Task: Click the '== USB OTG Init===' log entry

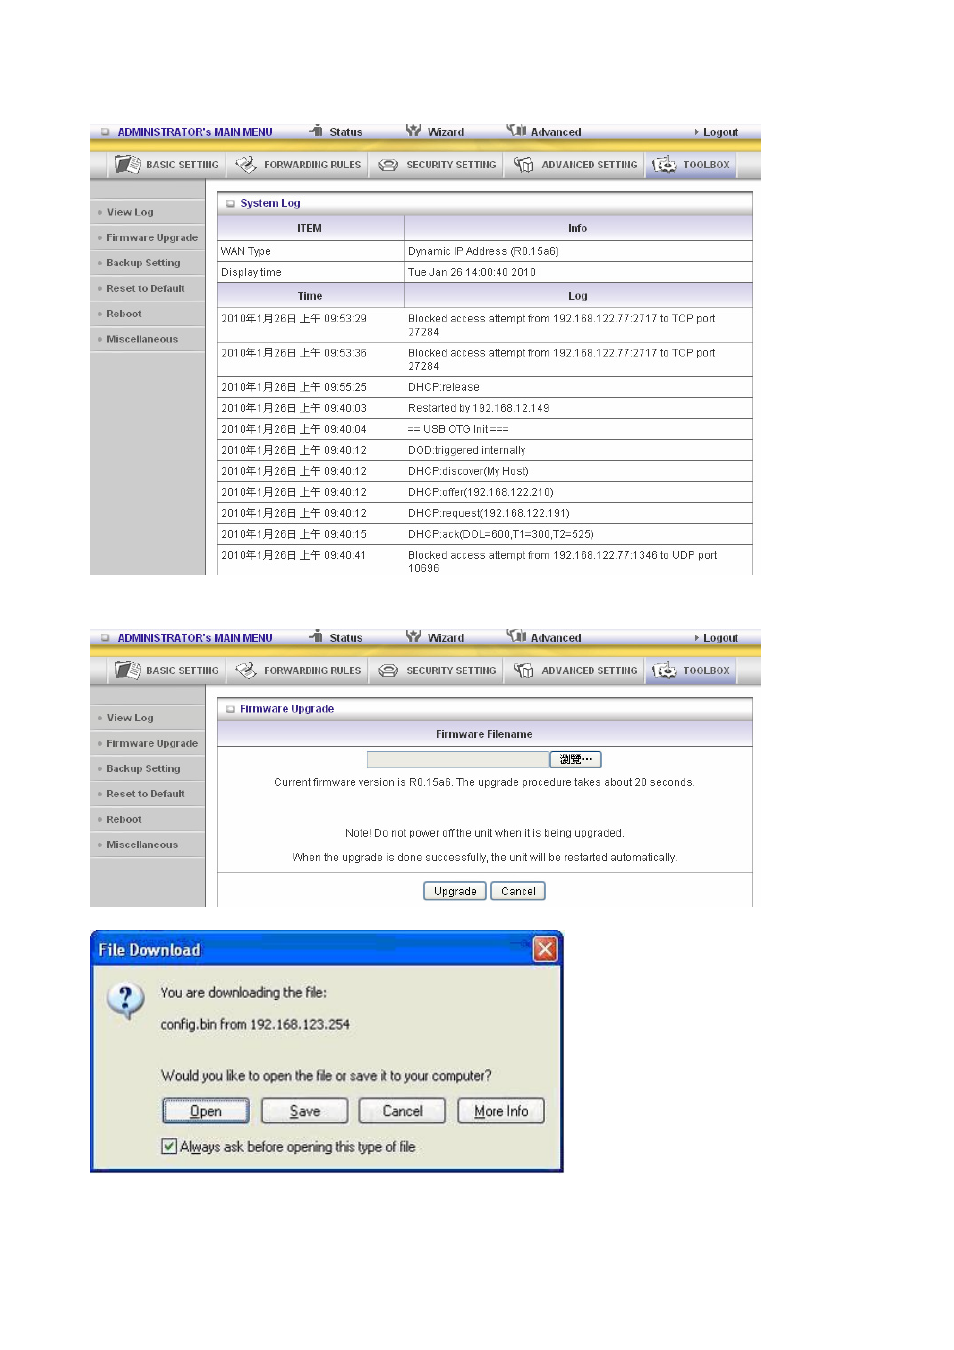Action: (x=458, y=429)
